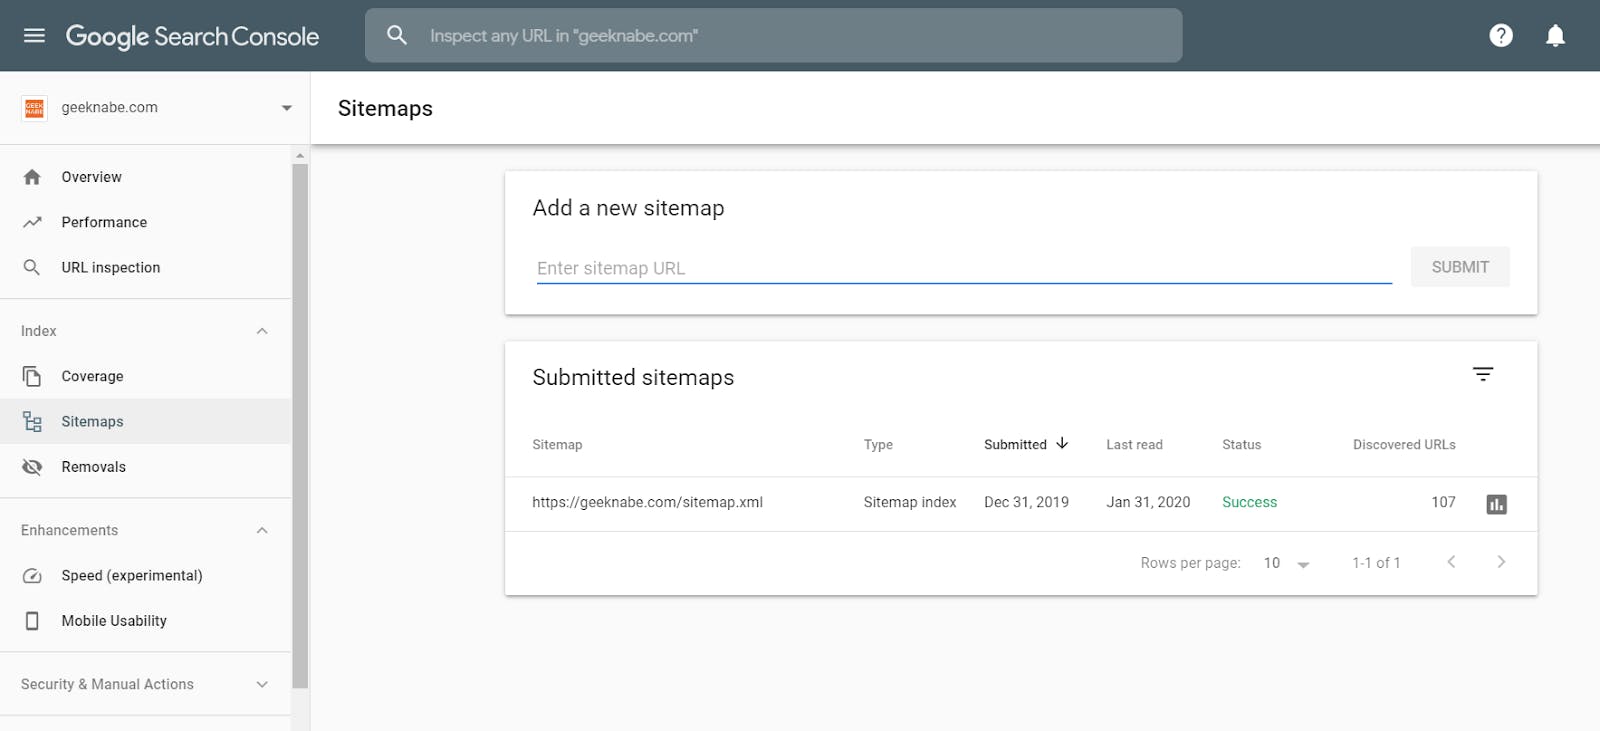Open the filter icon in Submitted sitemaps
The image size is (1600, 731).
1483,374
